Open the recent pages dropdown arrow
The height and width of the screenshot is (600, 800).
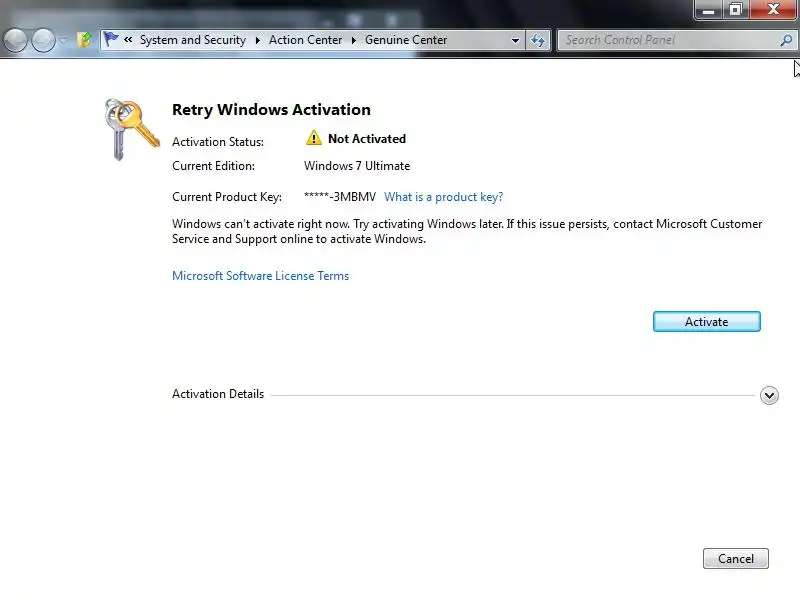tap(63, 40)
